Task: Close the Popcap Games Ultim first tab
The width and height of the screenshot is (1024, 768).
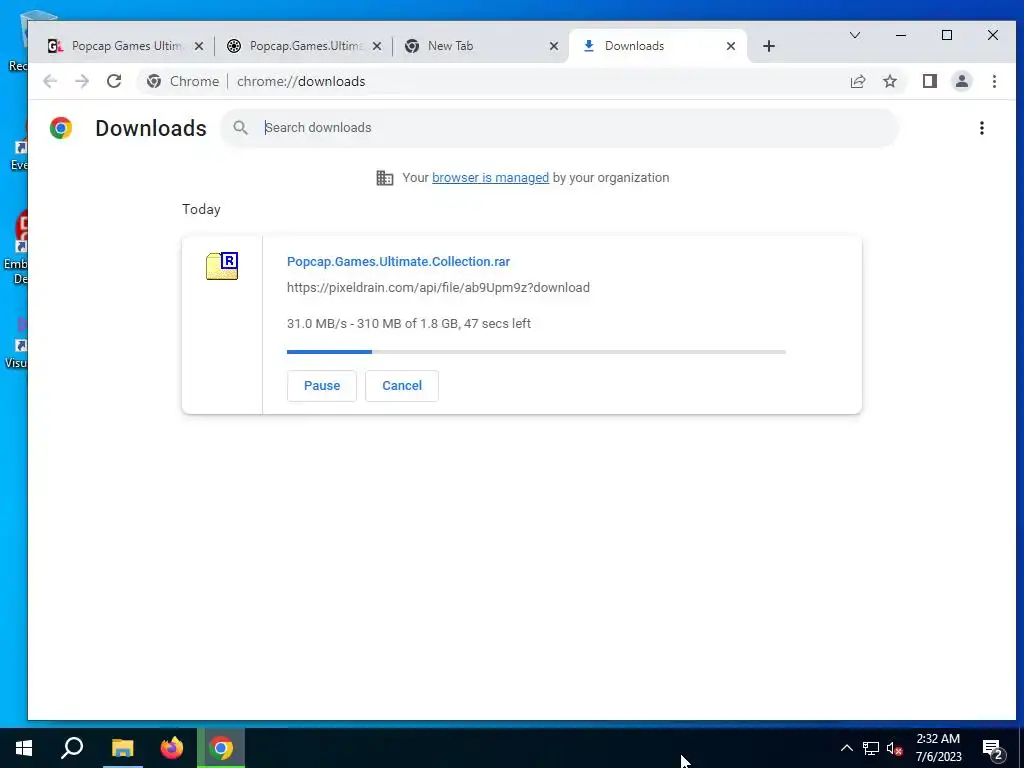Action: click(199, 46)
